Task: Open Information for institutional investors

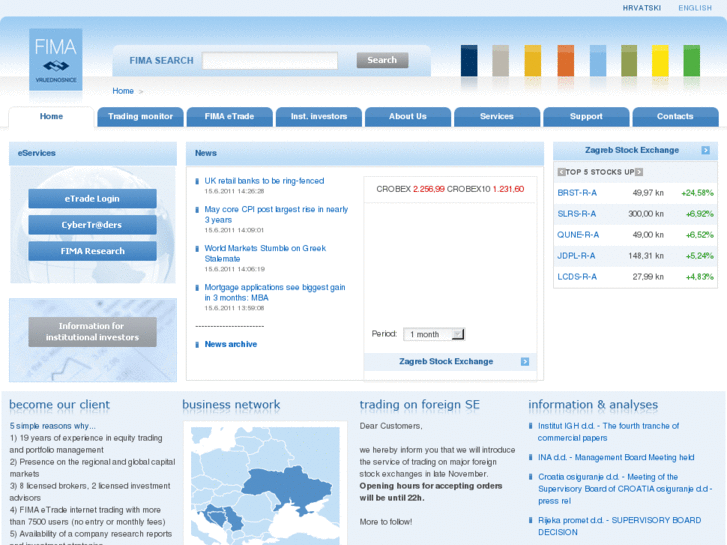Action: (x=92, y=332)
